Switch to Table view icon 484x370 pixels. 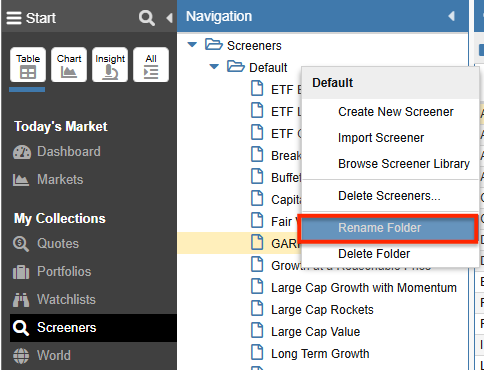click(28, 65)
